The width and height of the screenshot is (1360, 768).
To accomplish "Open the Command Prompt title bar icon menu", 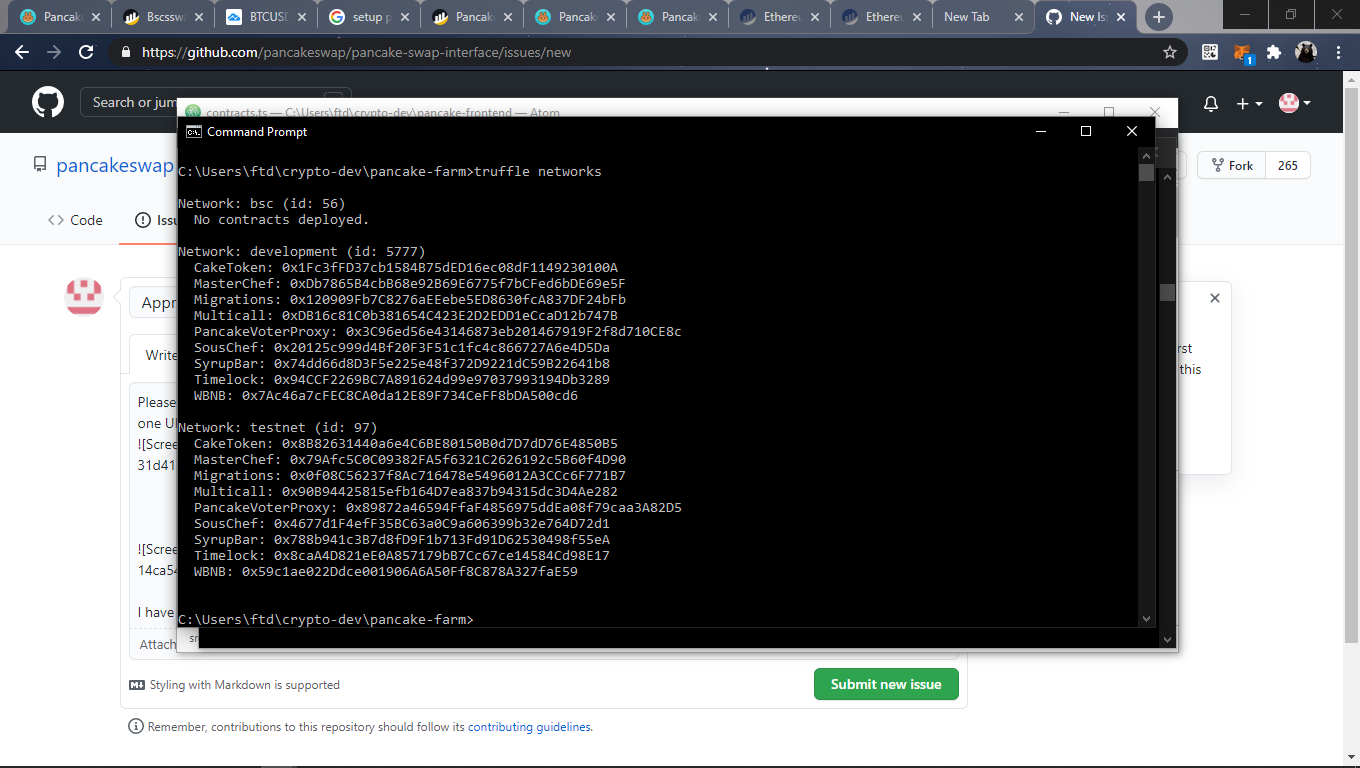I will tap(194, 131).
